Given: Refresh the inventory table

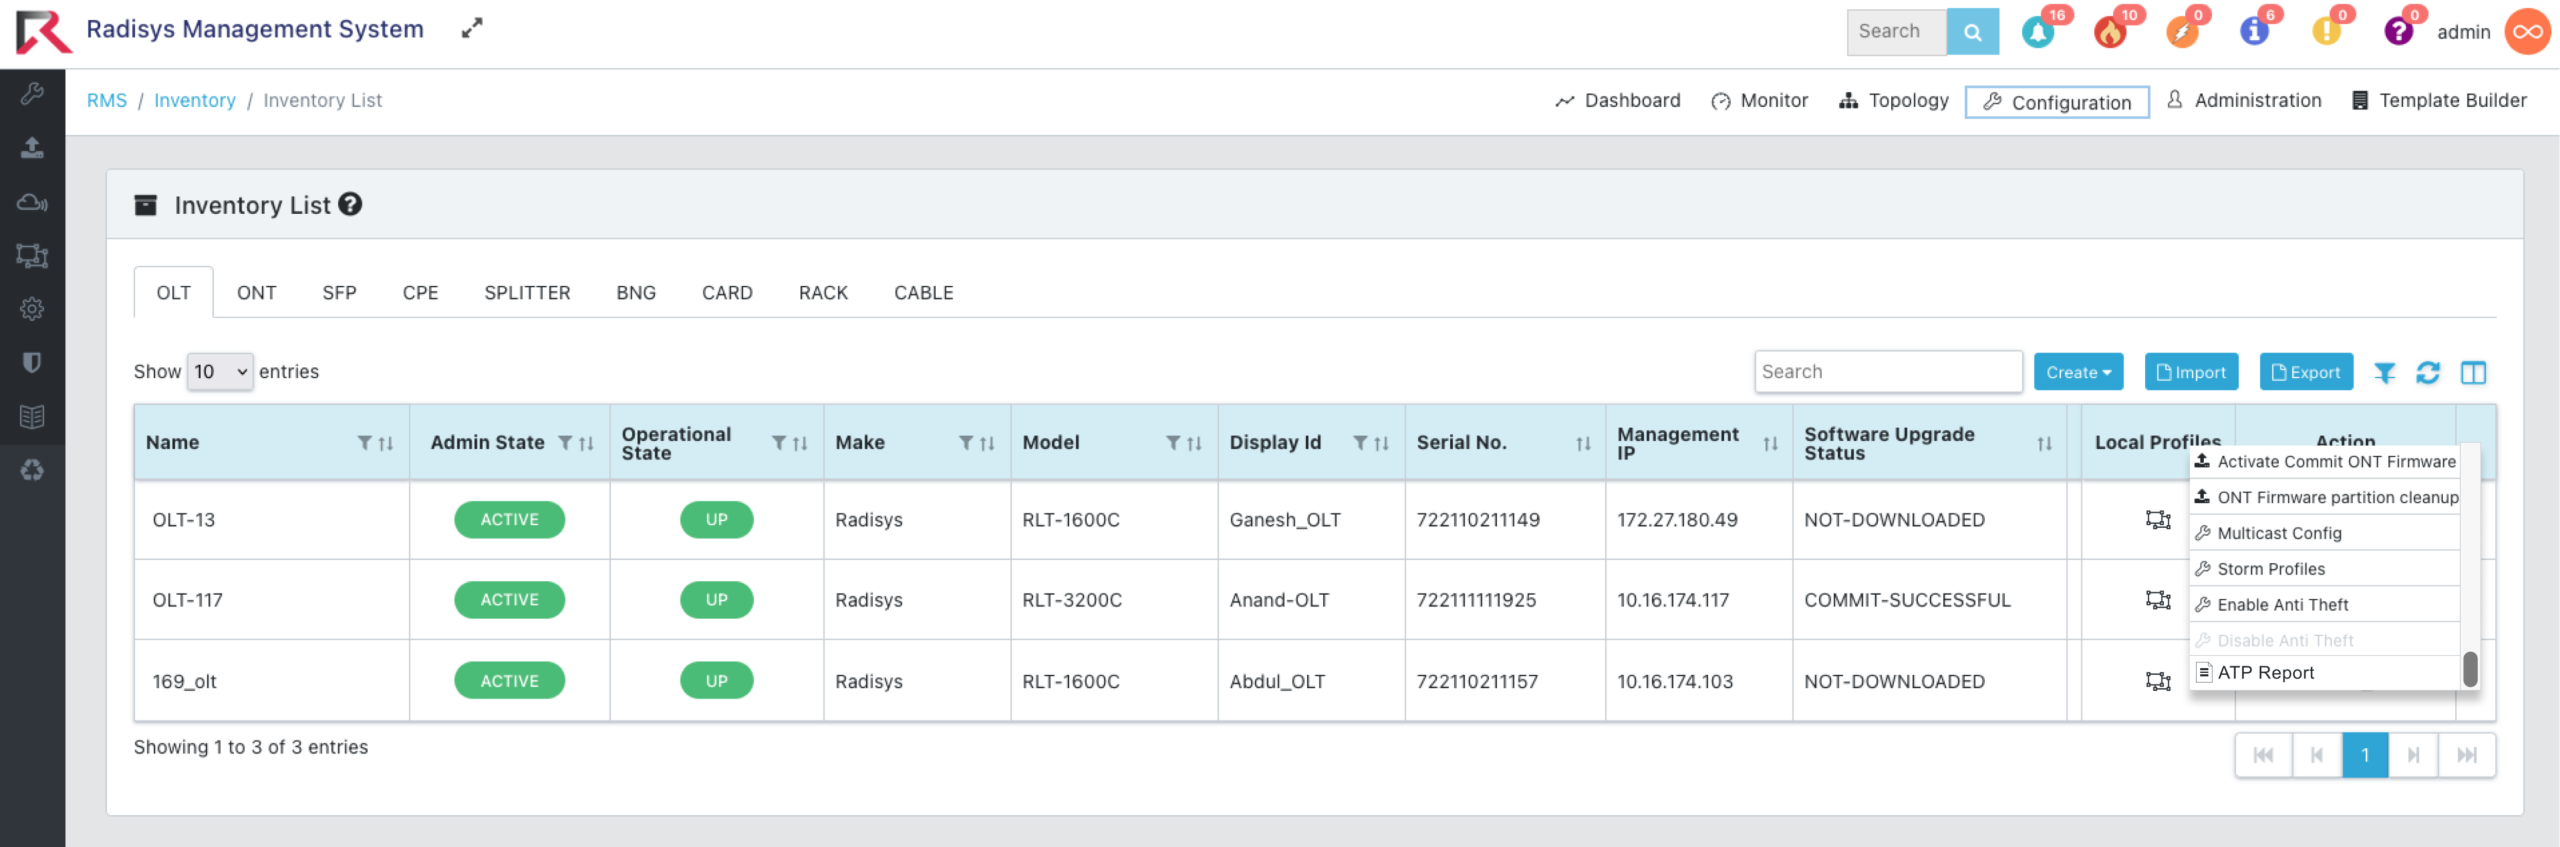Looking at the screenshot, I should pos(2428,373).
